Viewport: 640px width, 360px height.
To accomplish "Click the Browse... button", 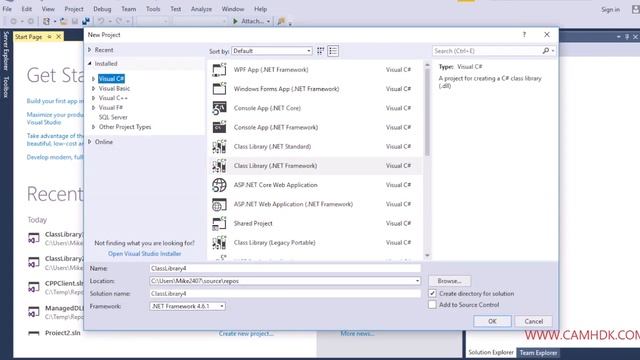I will tap(449, 281).
